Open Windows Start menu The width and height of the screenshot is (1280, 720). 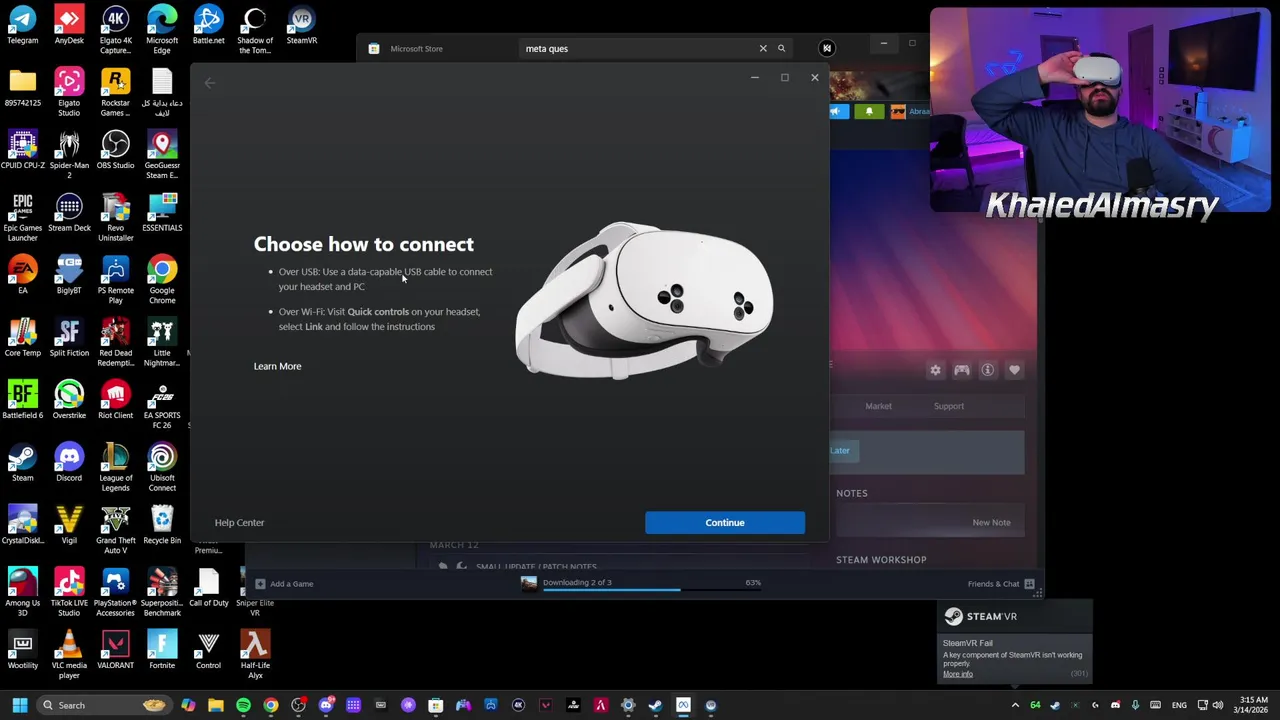[19, 705]
